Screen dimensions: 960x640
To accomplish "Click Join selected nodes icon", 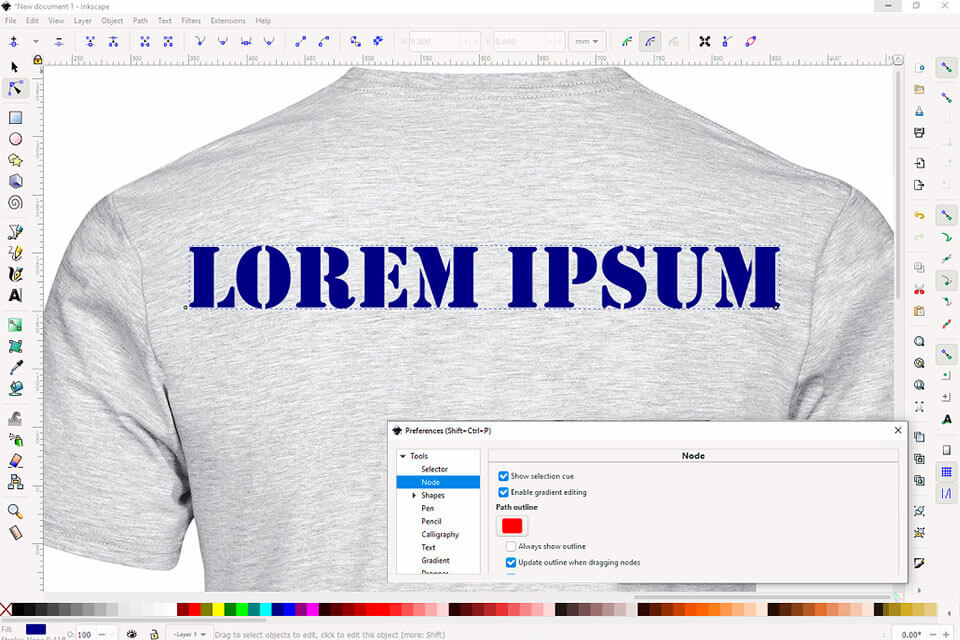I will click(90, 42).
